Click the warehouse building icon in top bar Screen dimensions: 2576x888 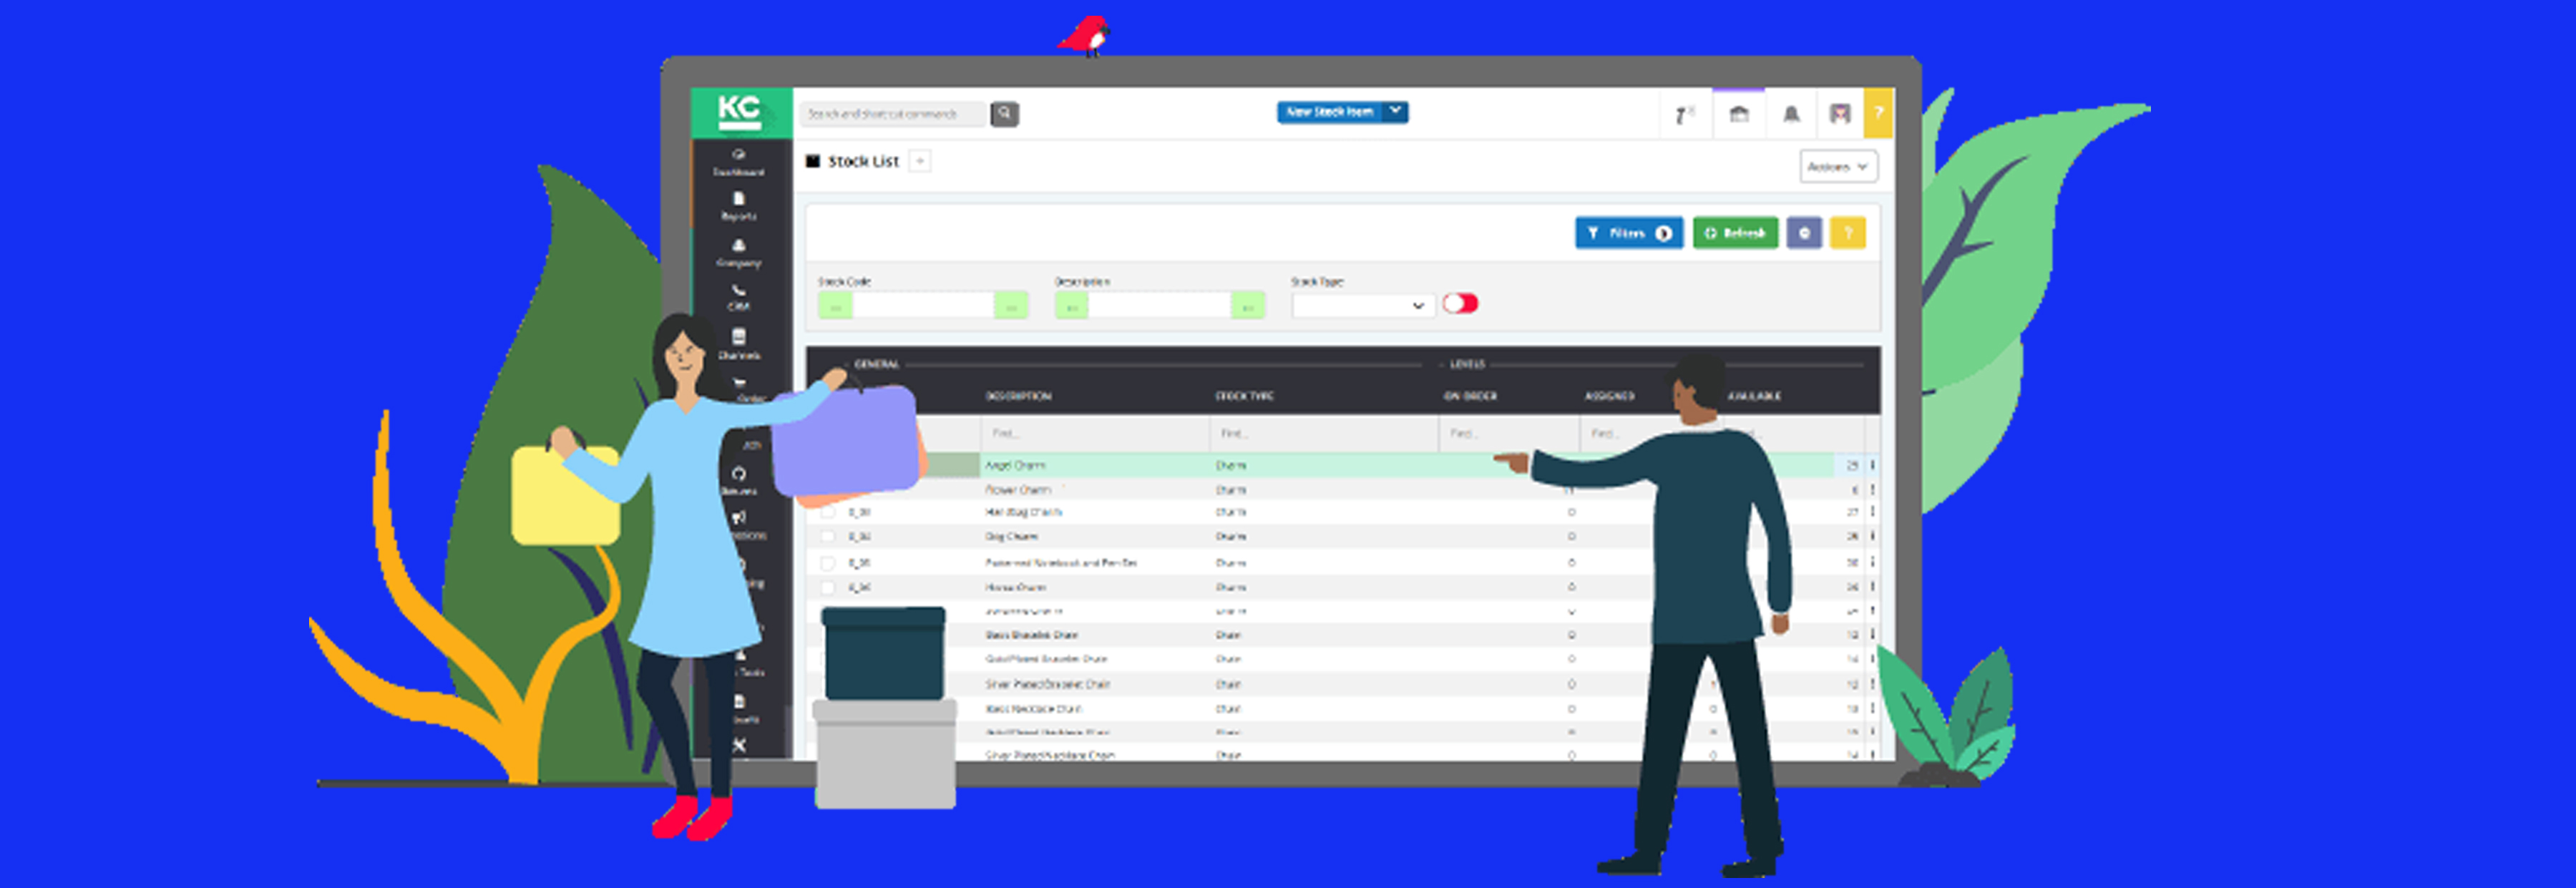point(1739,114)
